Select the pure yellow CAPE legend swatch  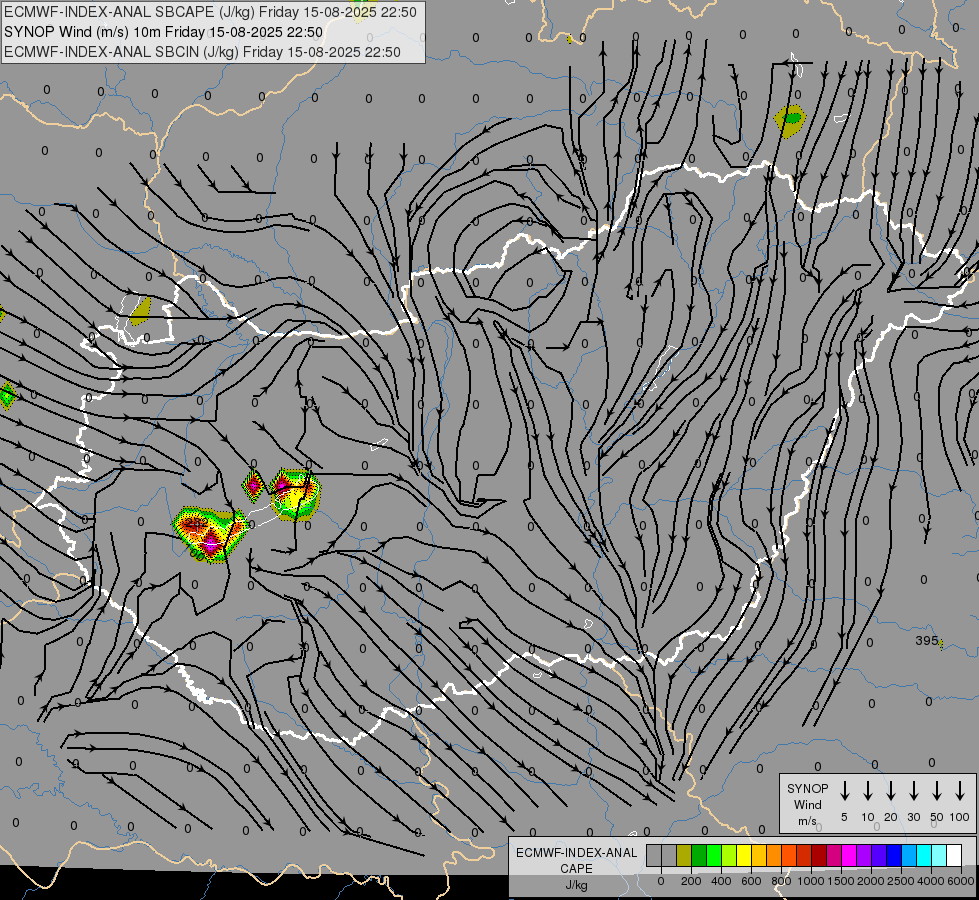point(744,855)
